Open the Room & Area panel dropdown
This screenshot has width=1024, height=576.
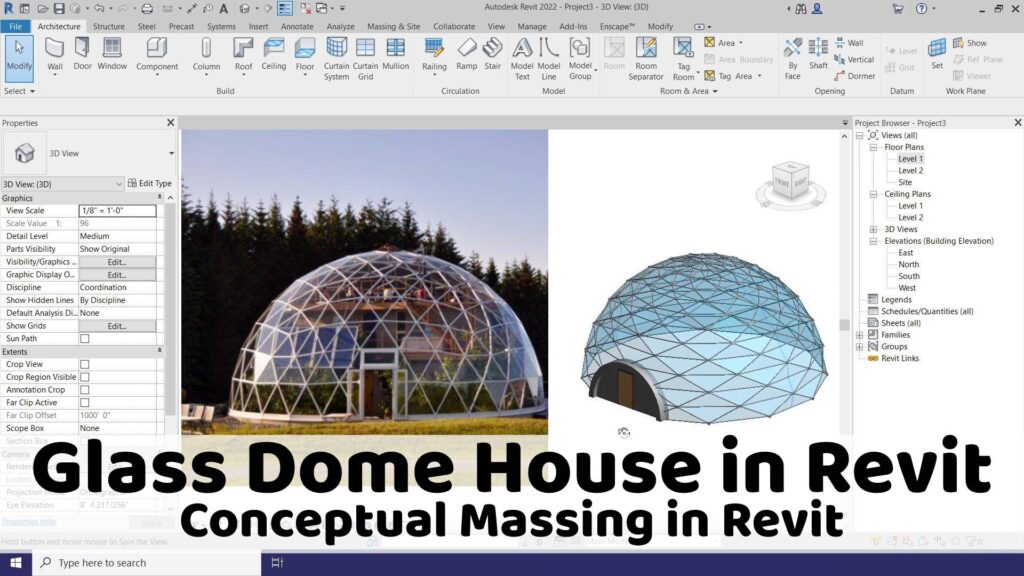(x=688, y=91)
